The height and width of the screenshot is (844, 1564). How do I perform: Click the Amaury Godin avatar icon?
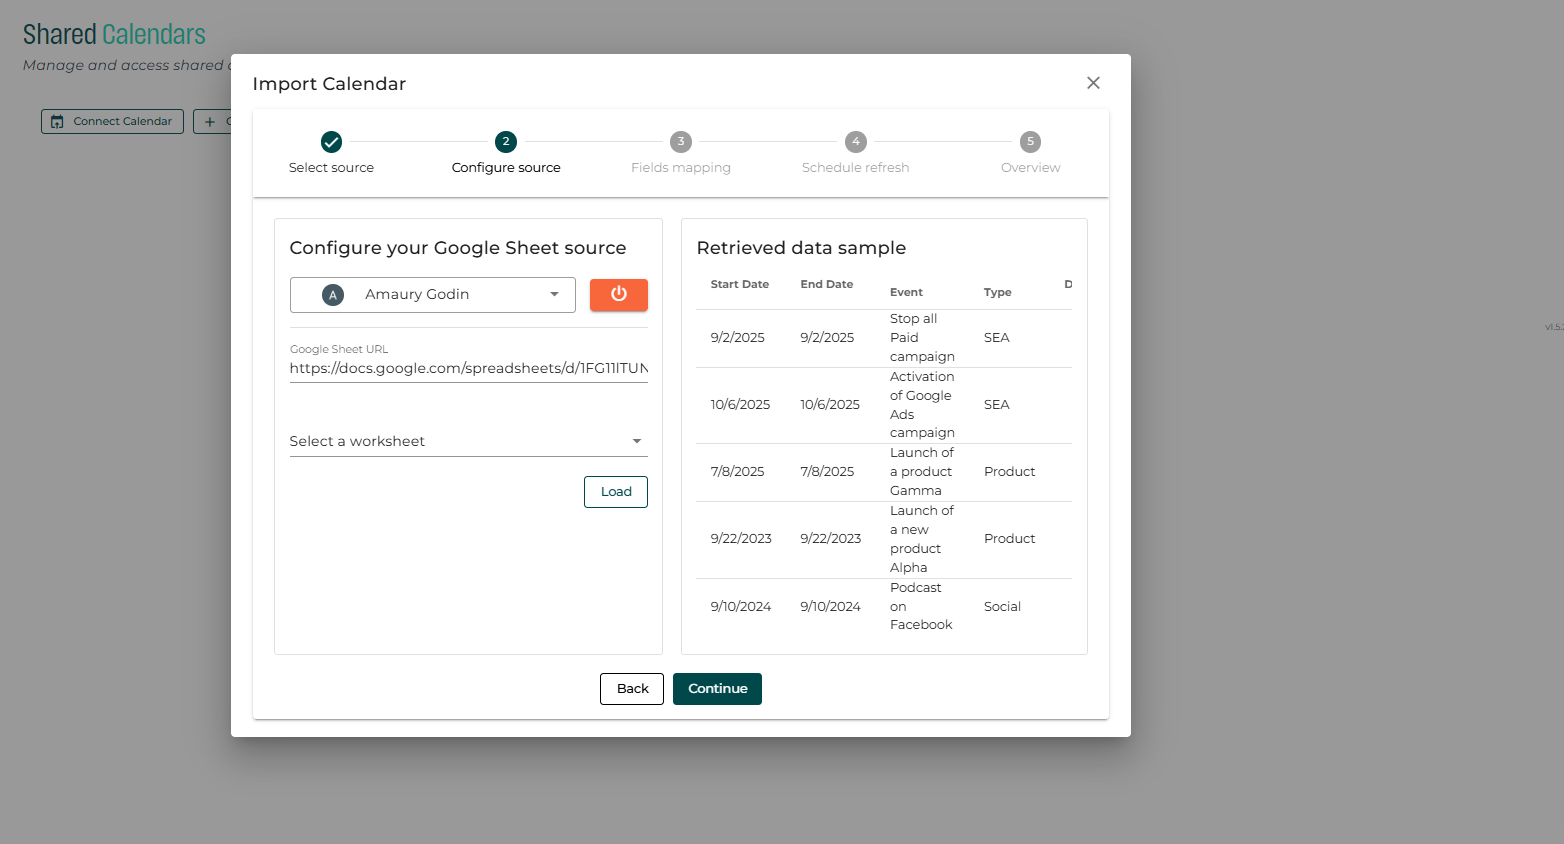[333, 295]
